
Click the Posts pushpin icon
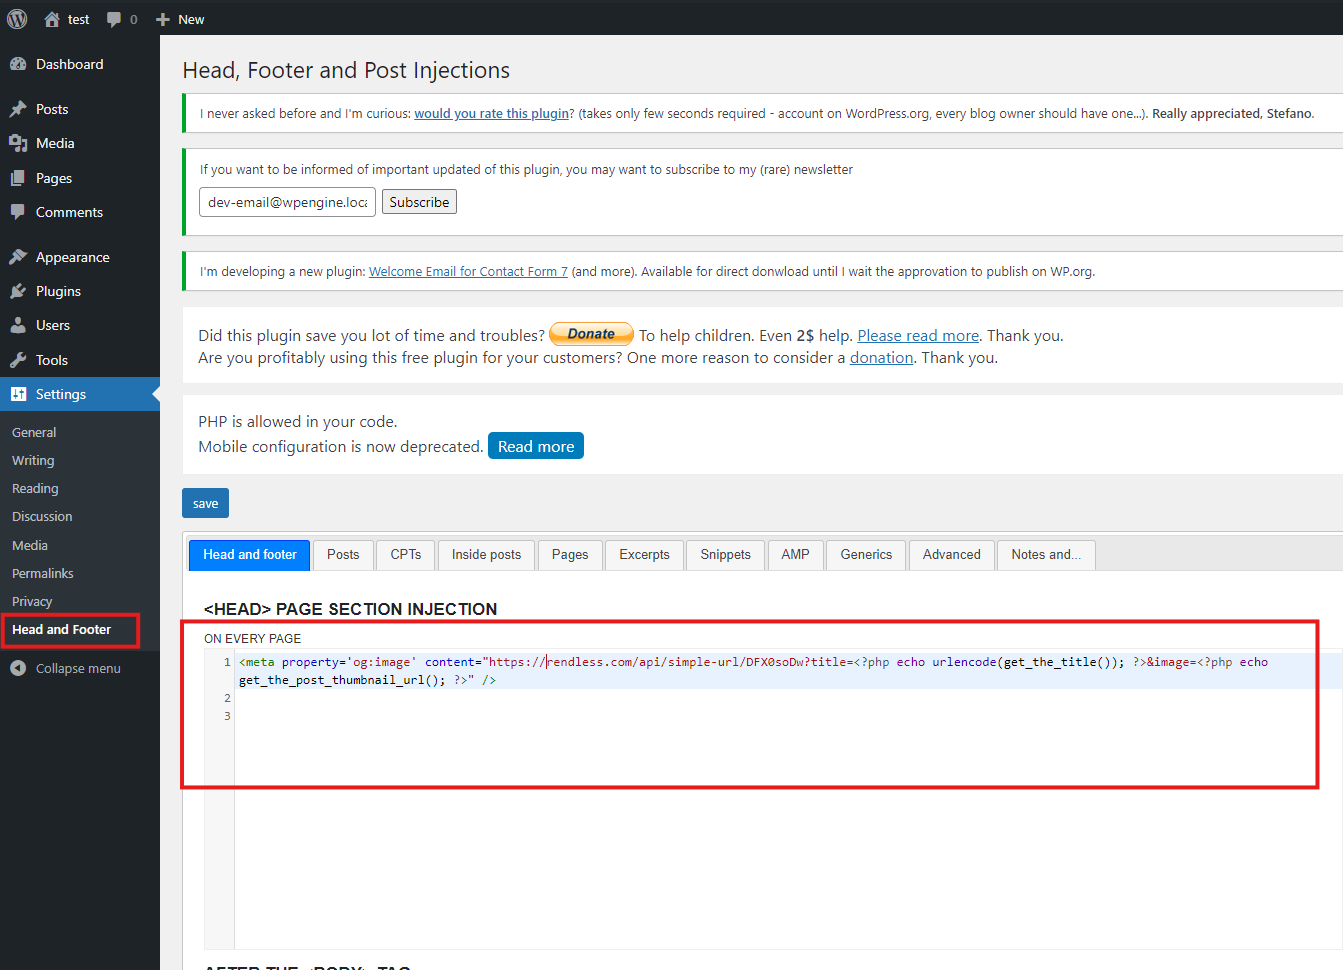coord(18,109)
